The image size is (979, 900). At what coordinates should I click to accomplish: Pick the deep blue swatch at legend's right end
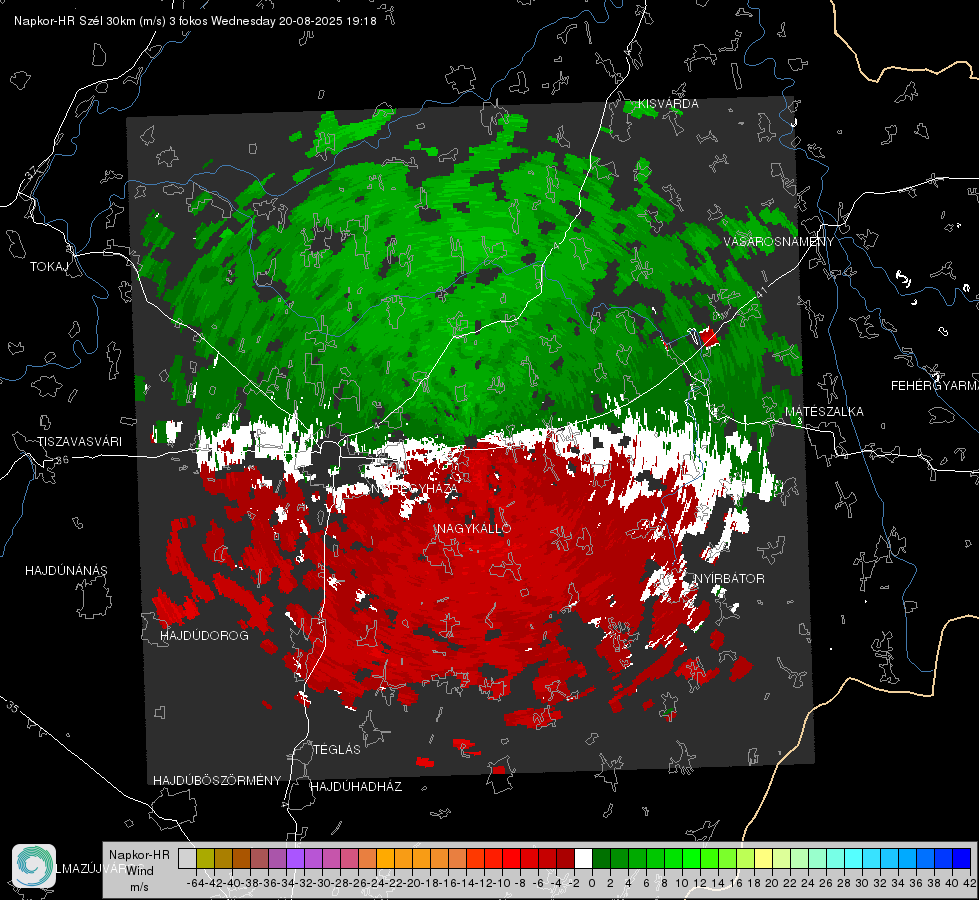point(962,858)
